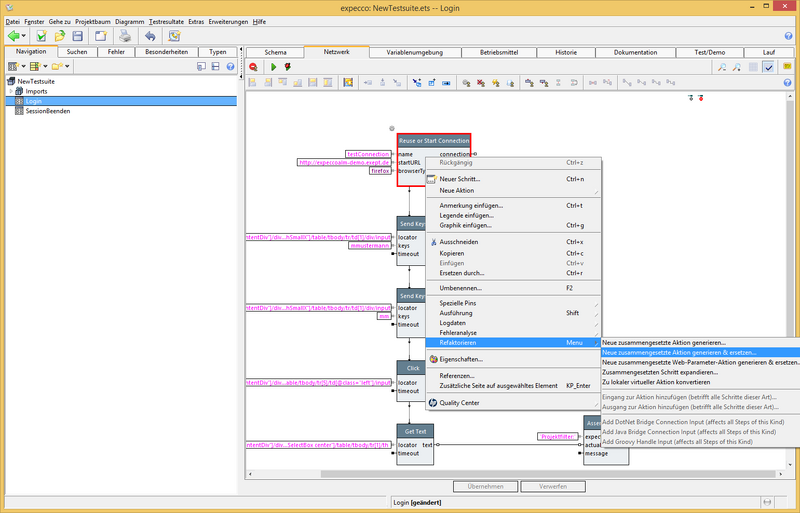Select SessionBeenden in the project tree
Image resolution: width=800 pixels, height=513 pixels.
coord(47,111)
